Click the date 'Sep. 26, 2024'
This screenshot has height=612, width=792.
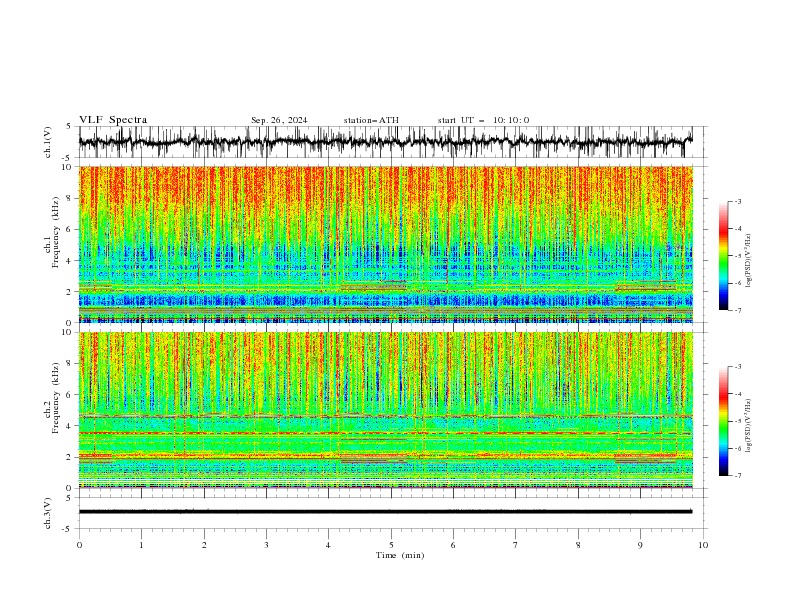coord(279,120)
